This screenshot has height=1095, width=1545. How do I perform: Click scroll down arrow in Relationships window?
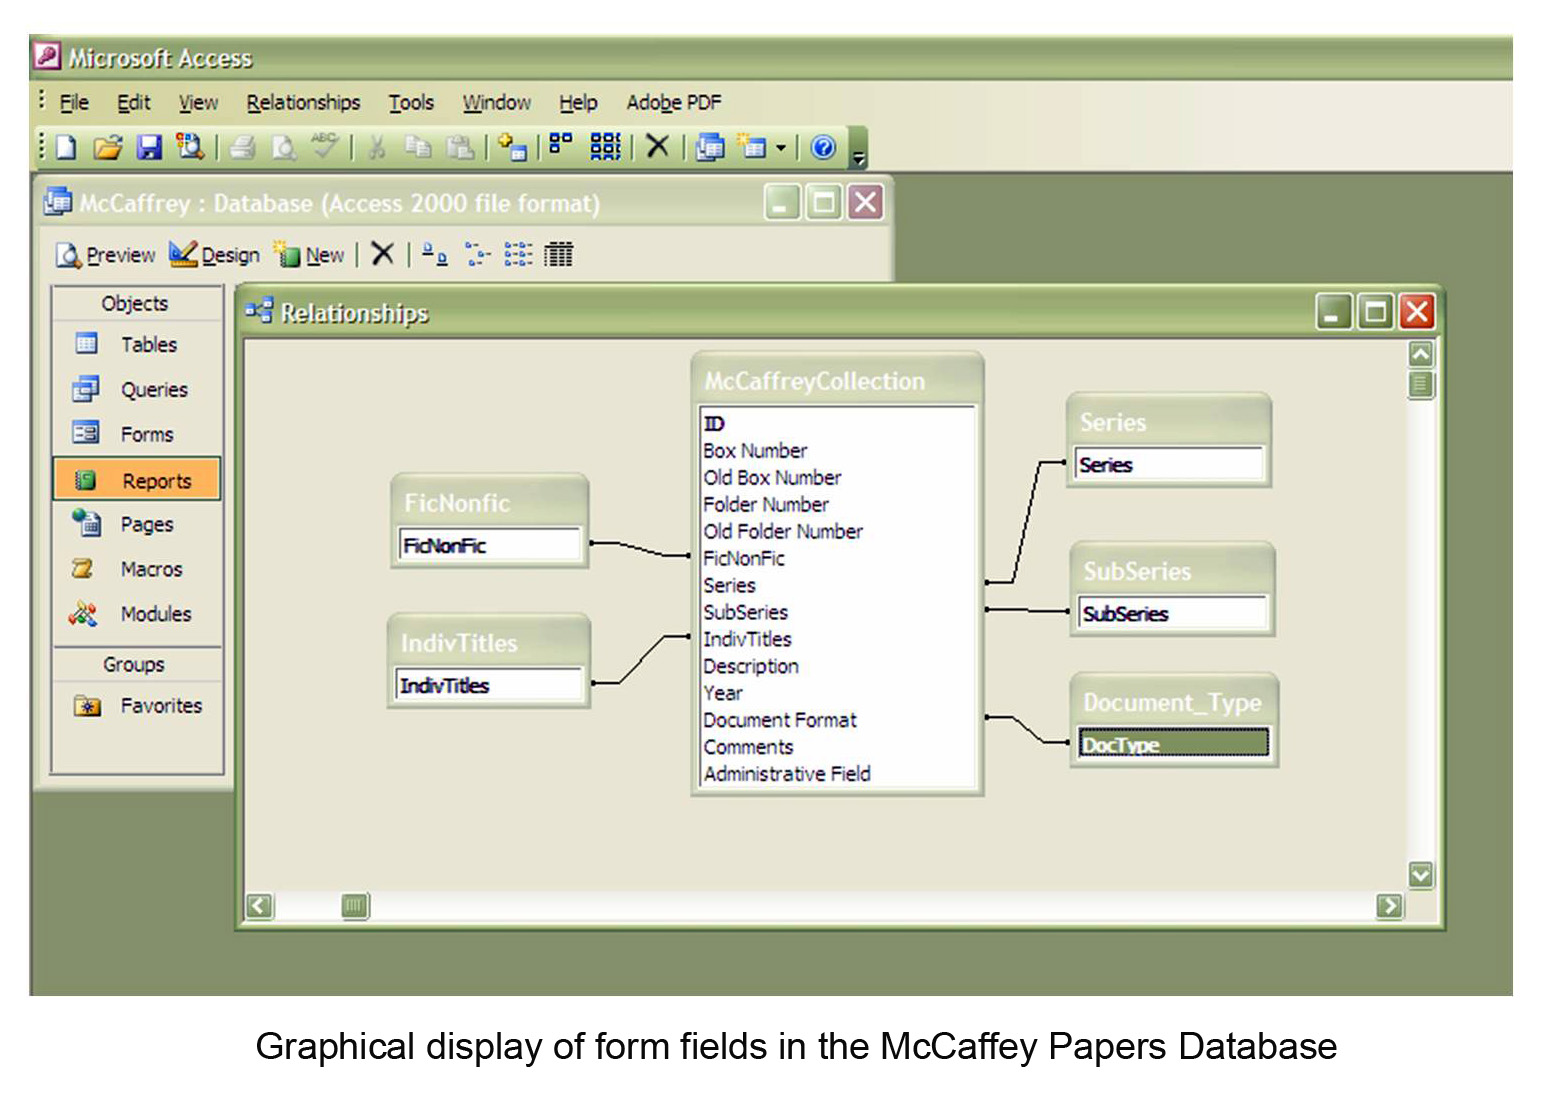tap(1420, 875)
